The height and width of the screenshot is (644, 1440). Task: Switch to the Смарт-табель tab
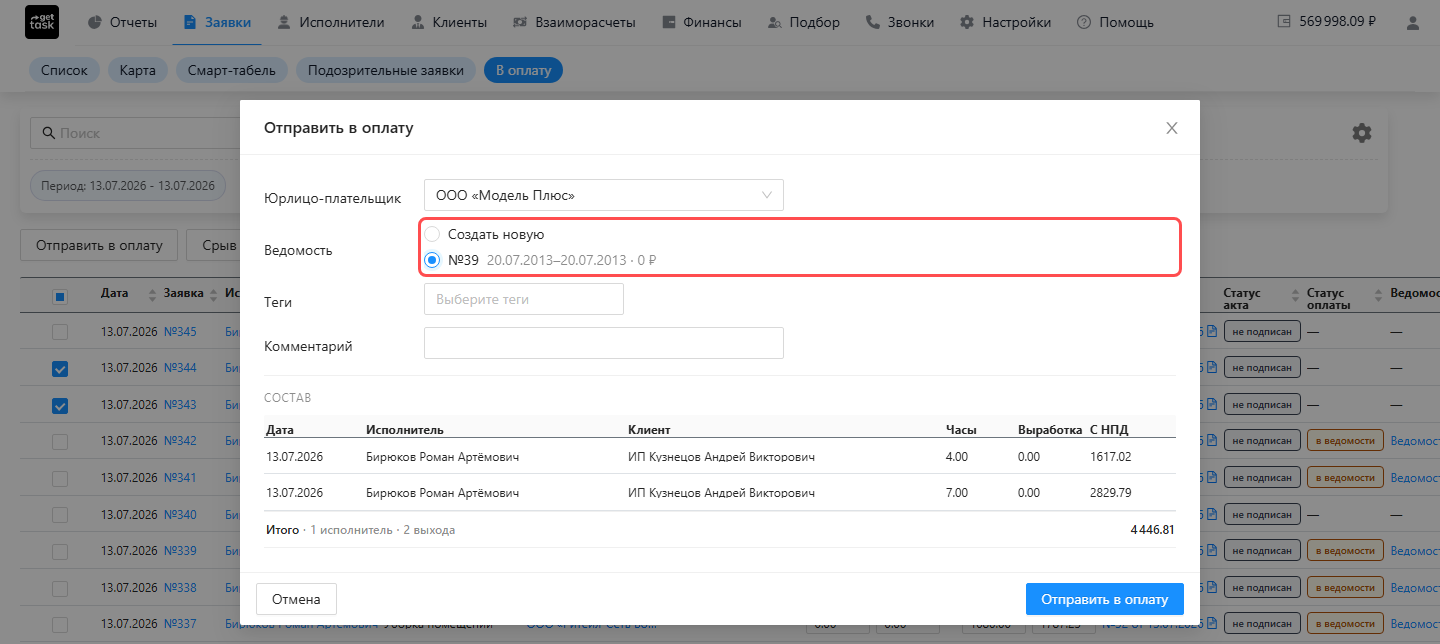(232, 70)
